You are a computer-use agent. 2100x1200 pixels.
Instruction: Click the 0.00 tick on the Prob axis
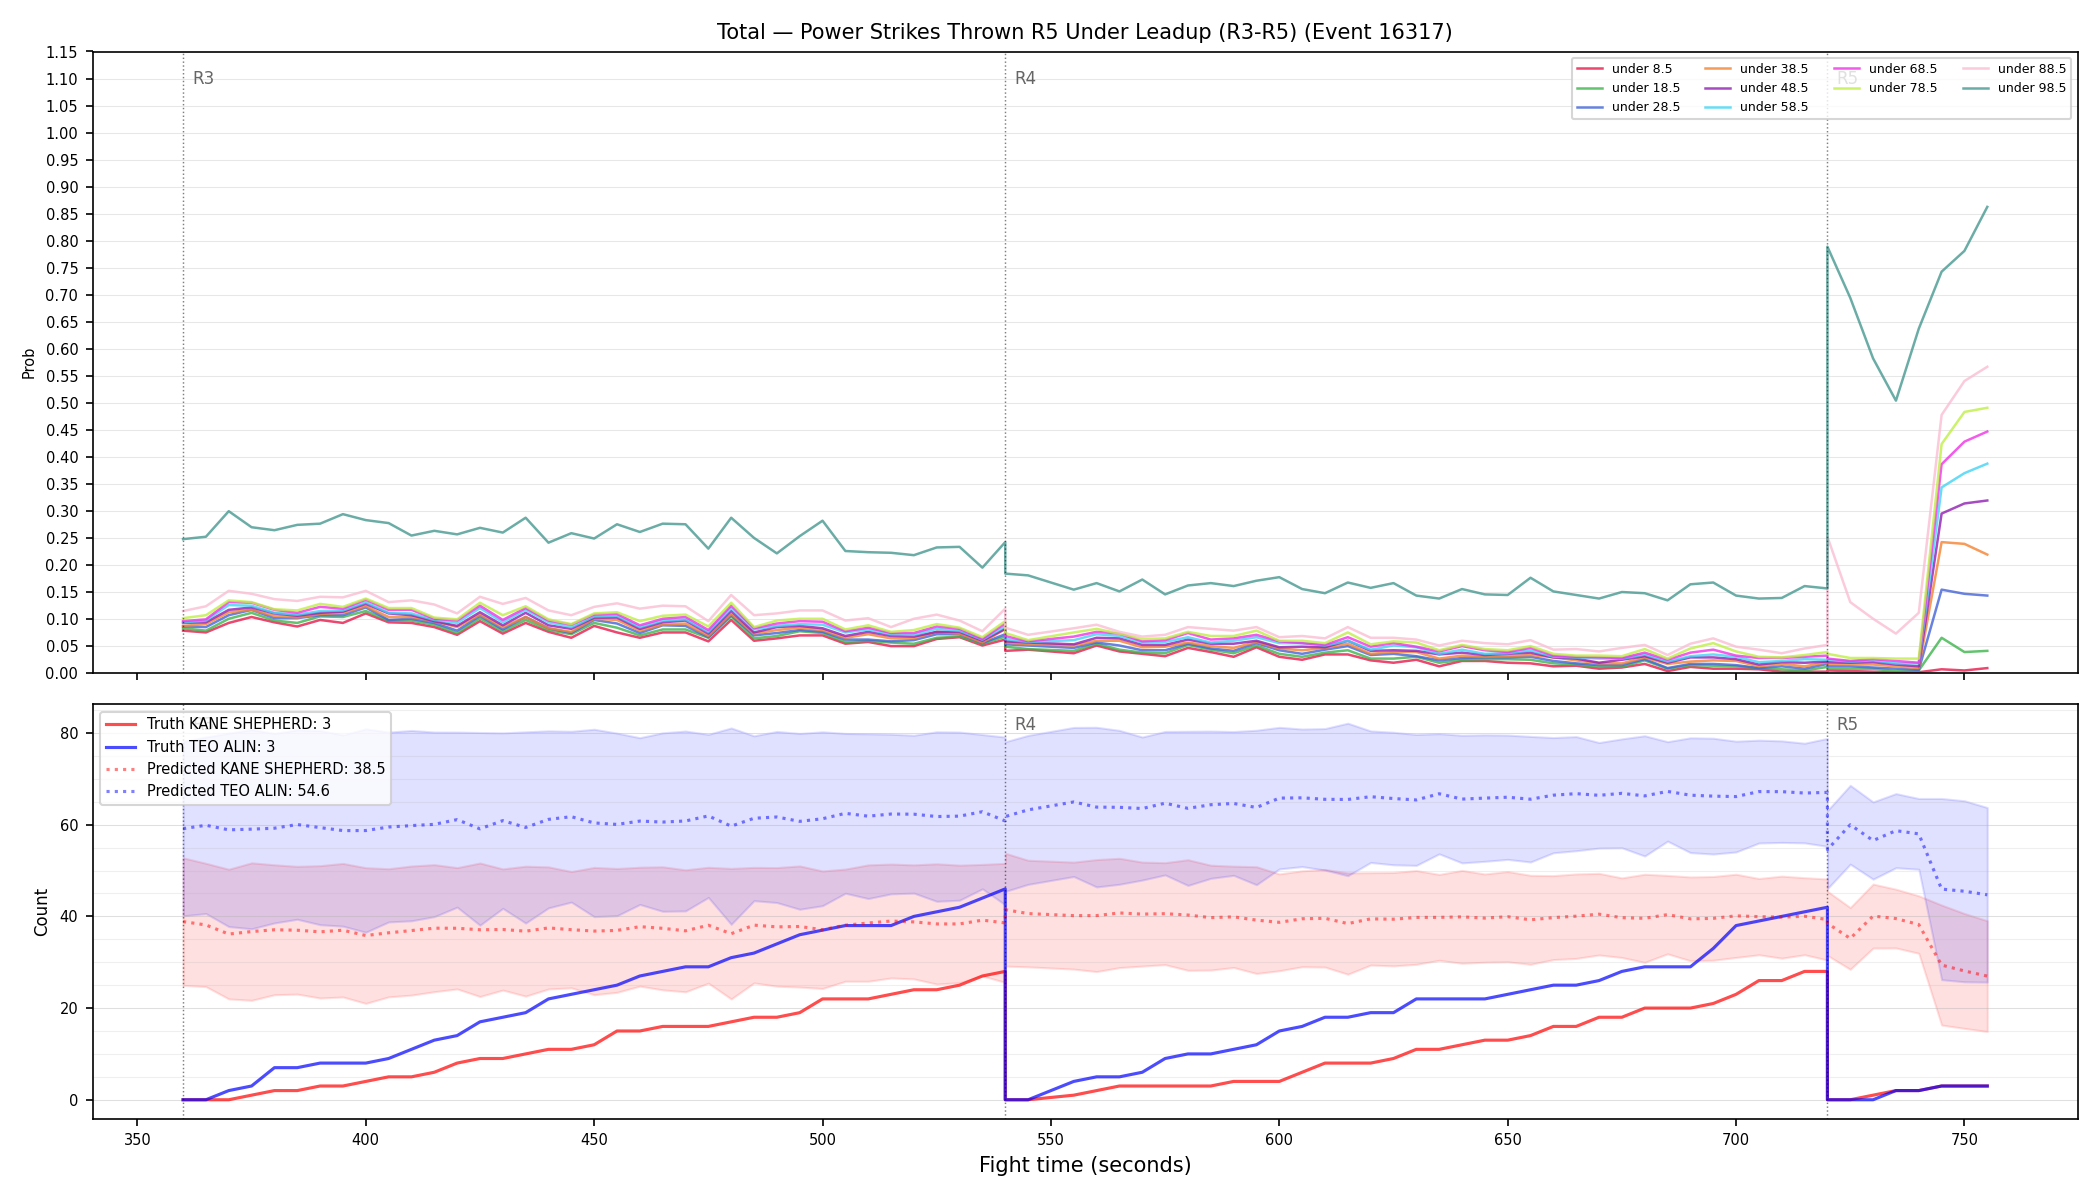coord(62,674)
